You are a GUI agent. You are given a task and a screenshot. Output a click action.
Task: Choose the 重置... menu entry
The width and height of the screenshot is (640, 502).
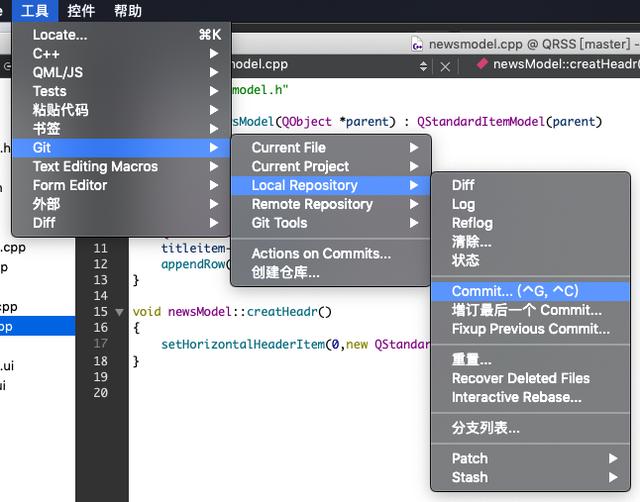point(531,360)
